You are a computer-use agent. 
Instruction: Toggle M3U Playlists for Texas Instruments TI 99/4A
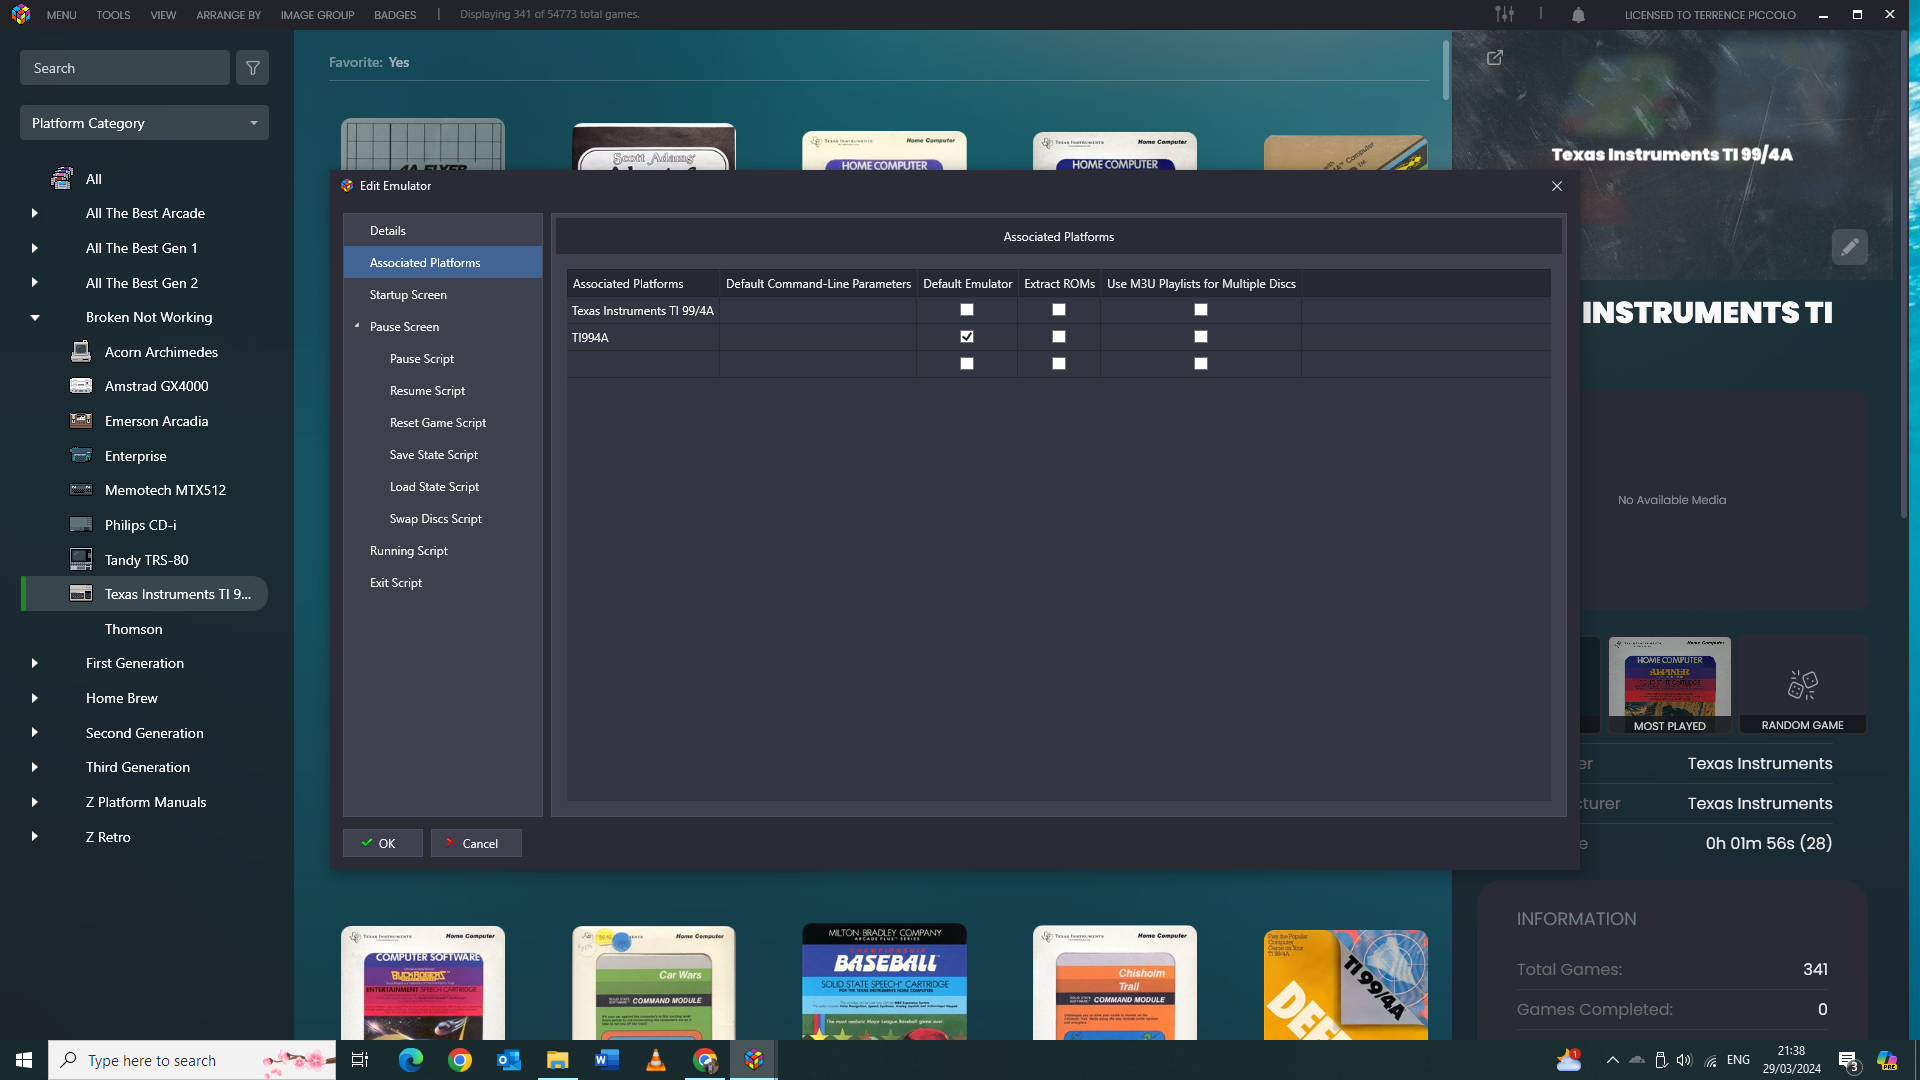[1201, 310]
